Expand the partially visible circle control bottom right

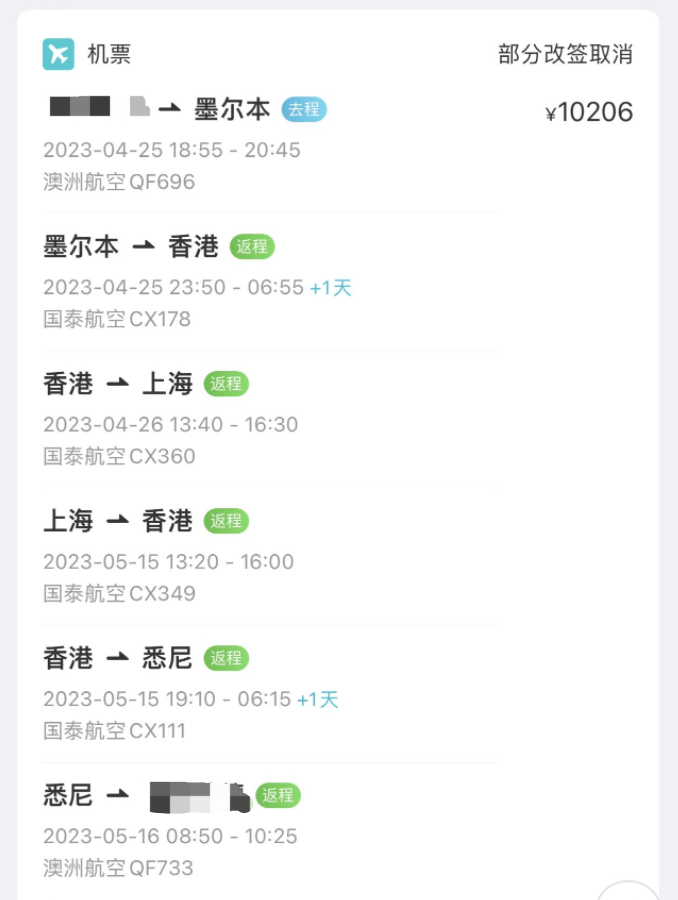[630, 890]
